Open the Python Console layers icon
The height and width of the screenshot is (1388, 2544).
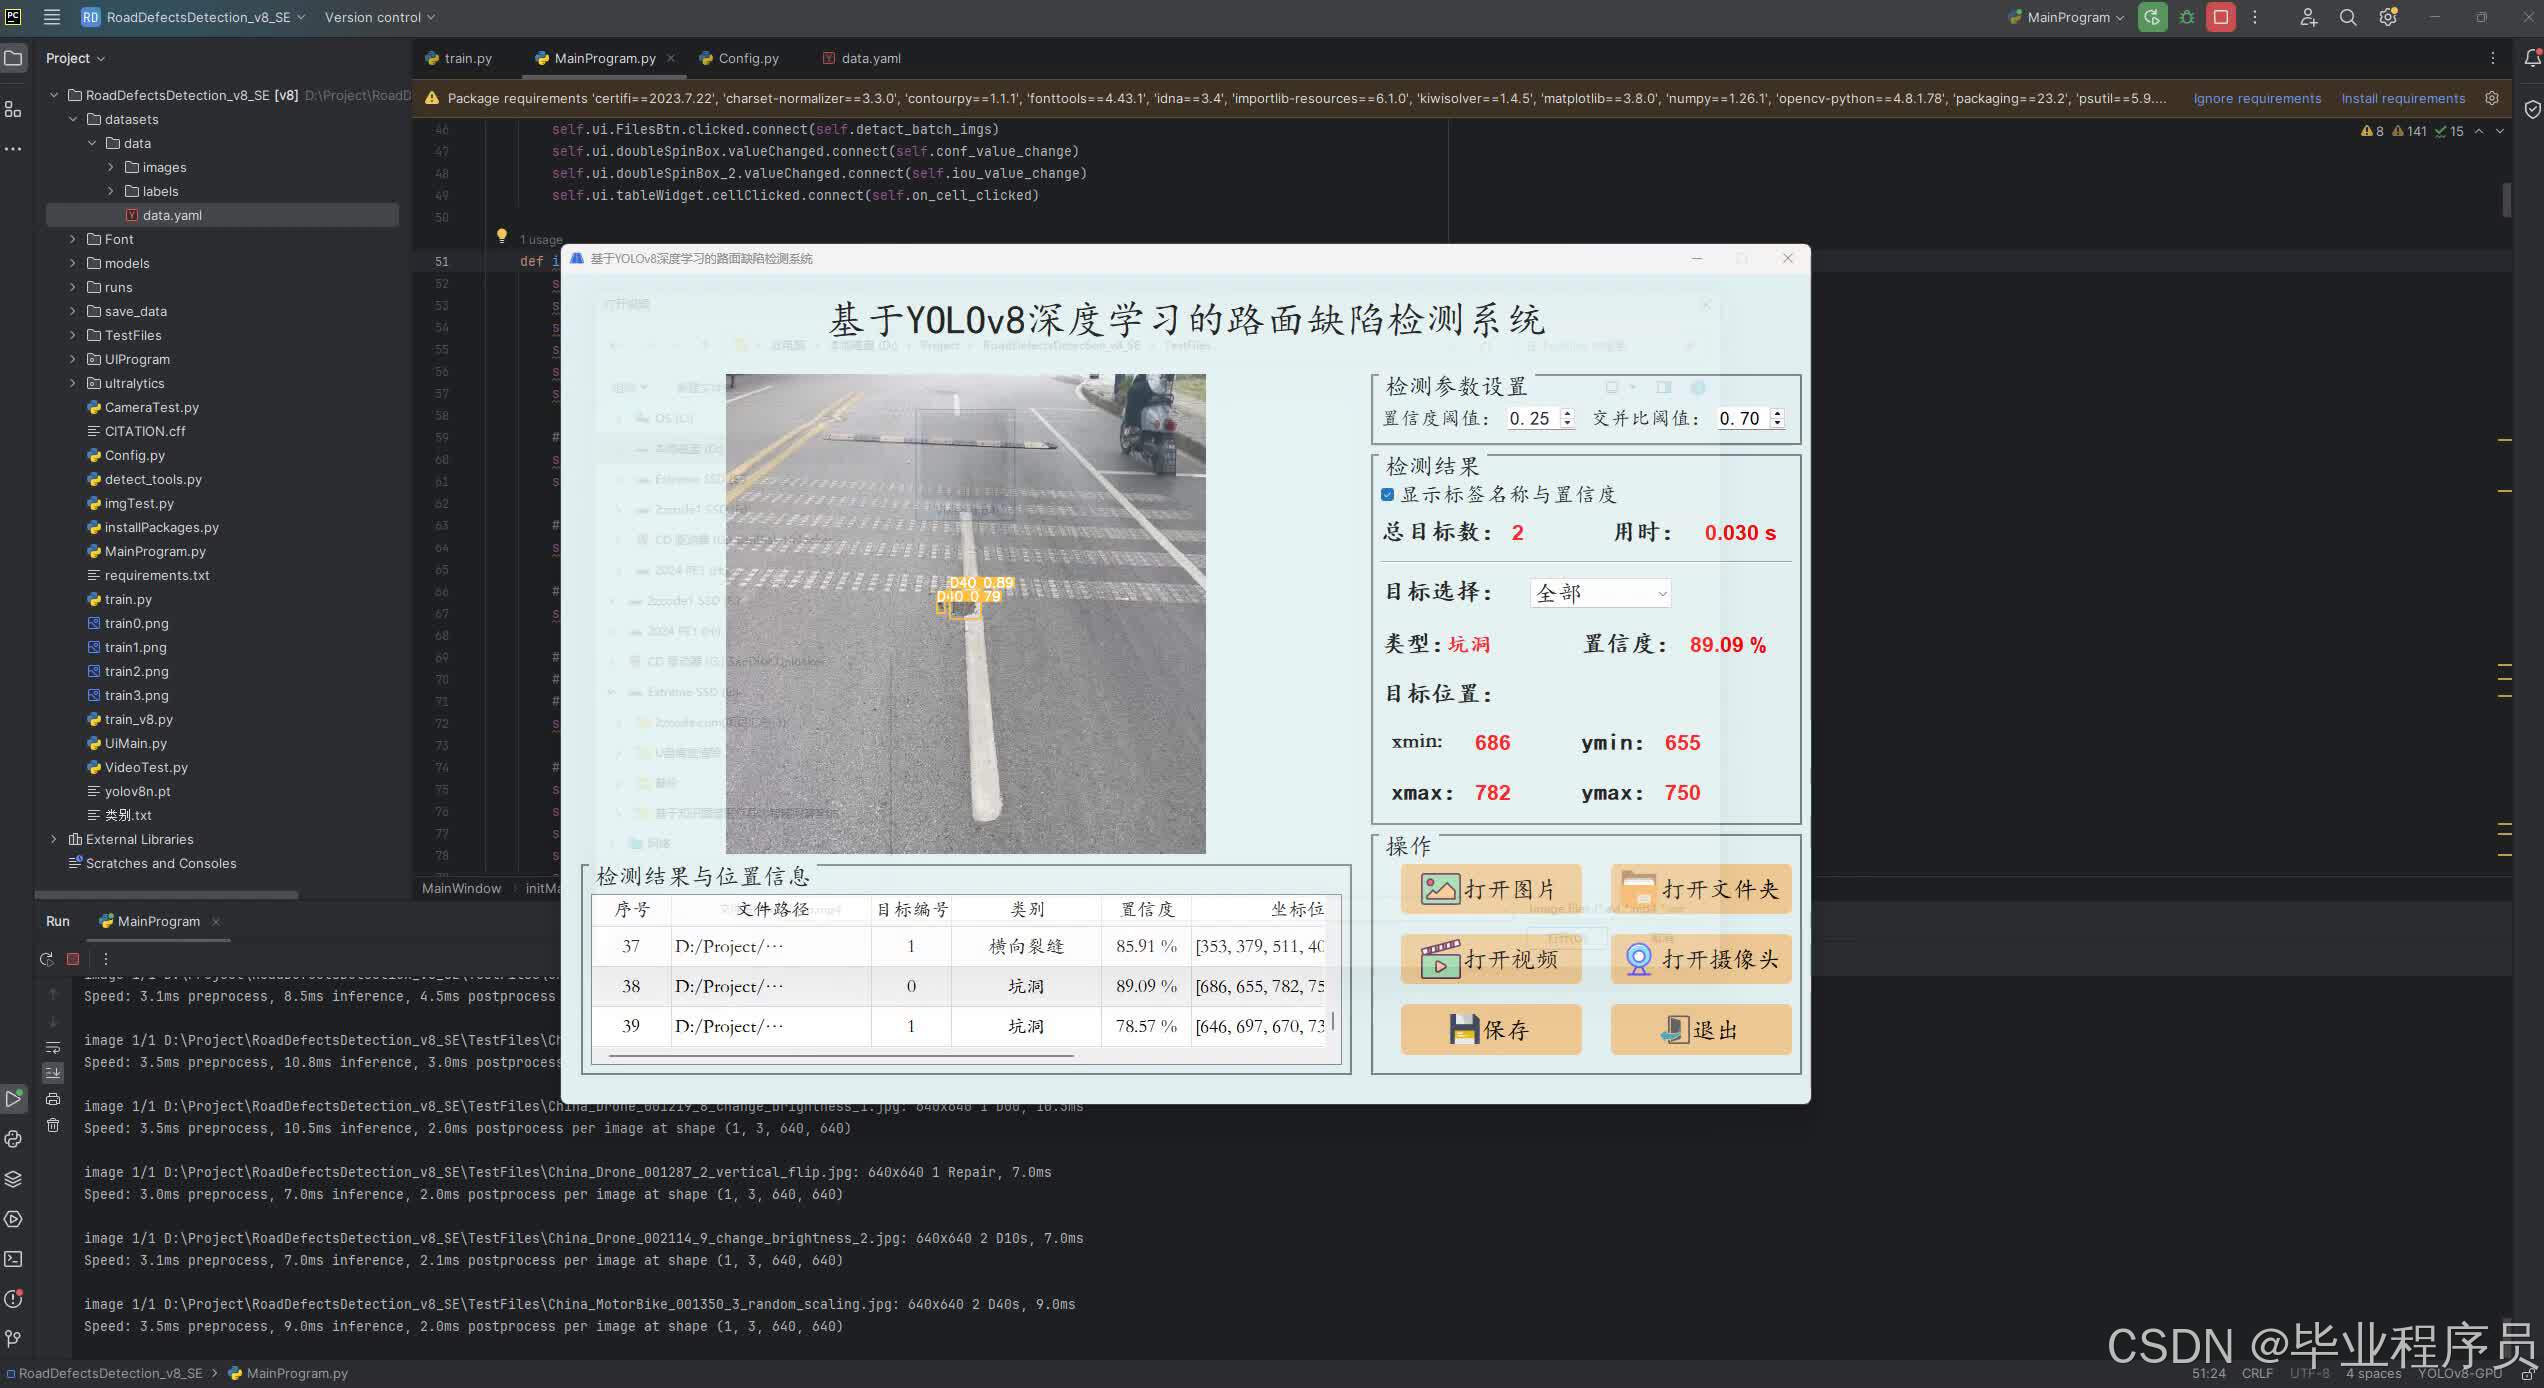coord(13,1179)
